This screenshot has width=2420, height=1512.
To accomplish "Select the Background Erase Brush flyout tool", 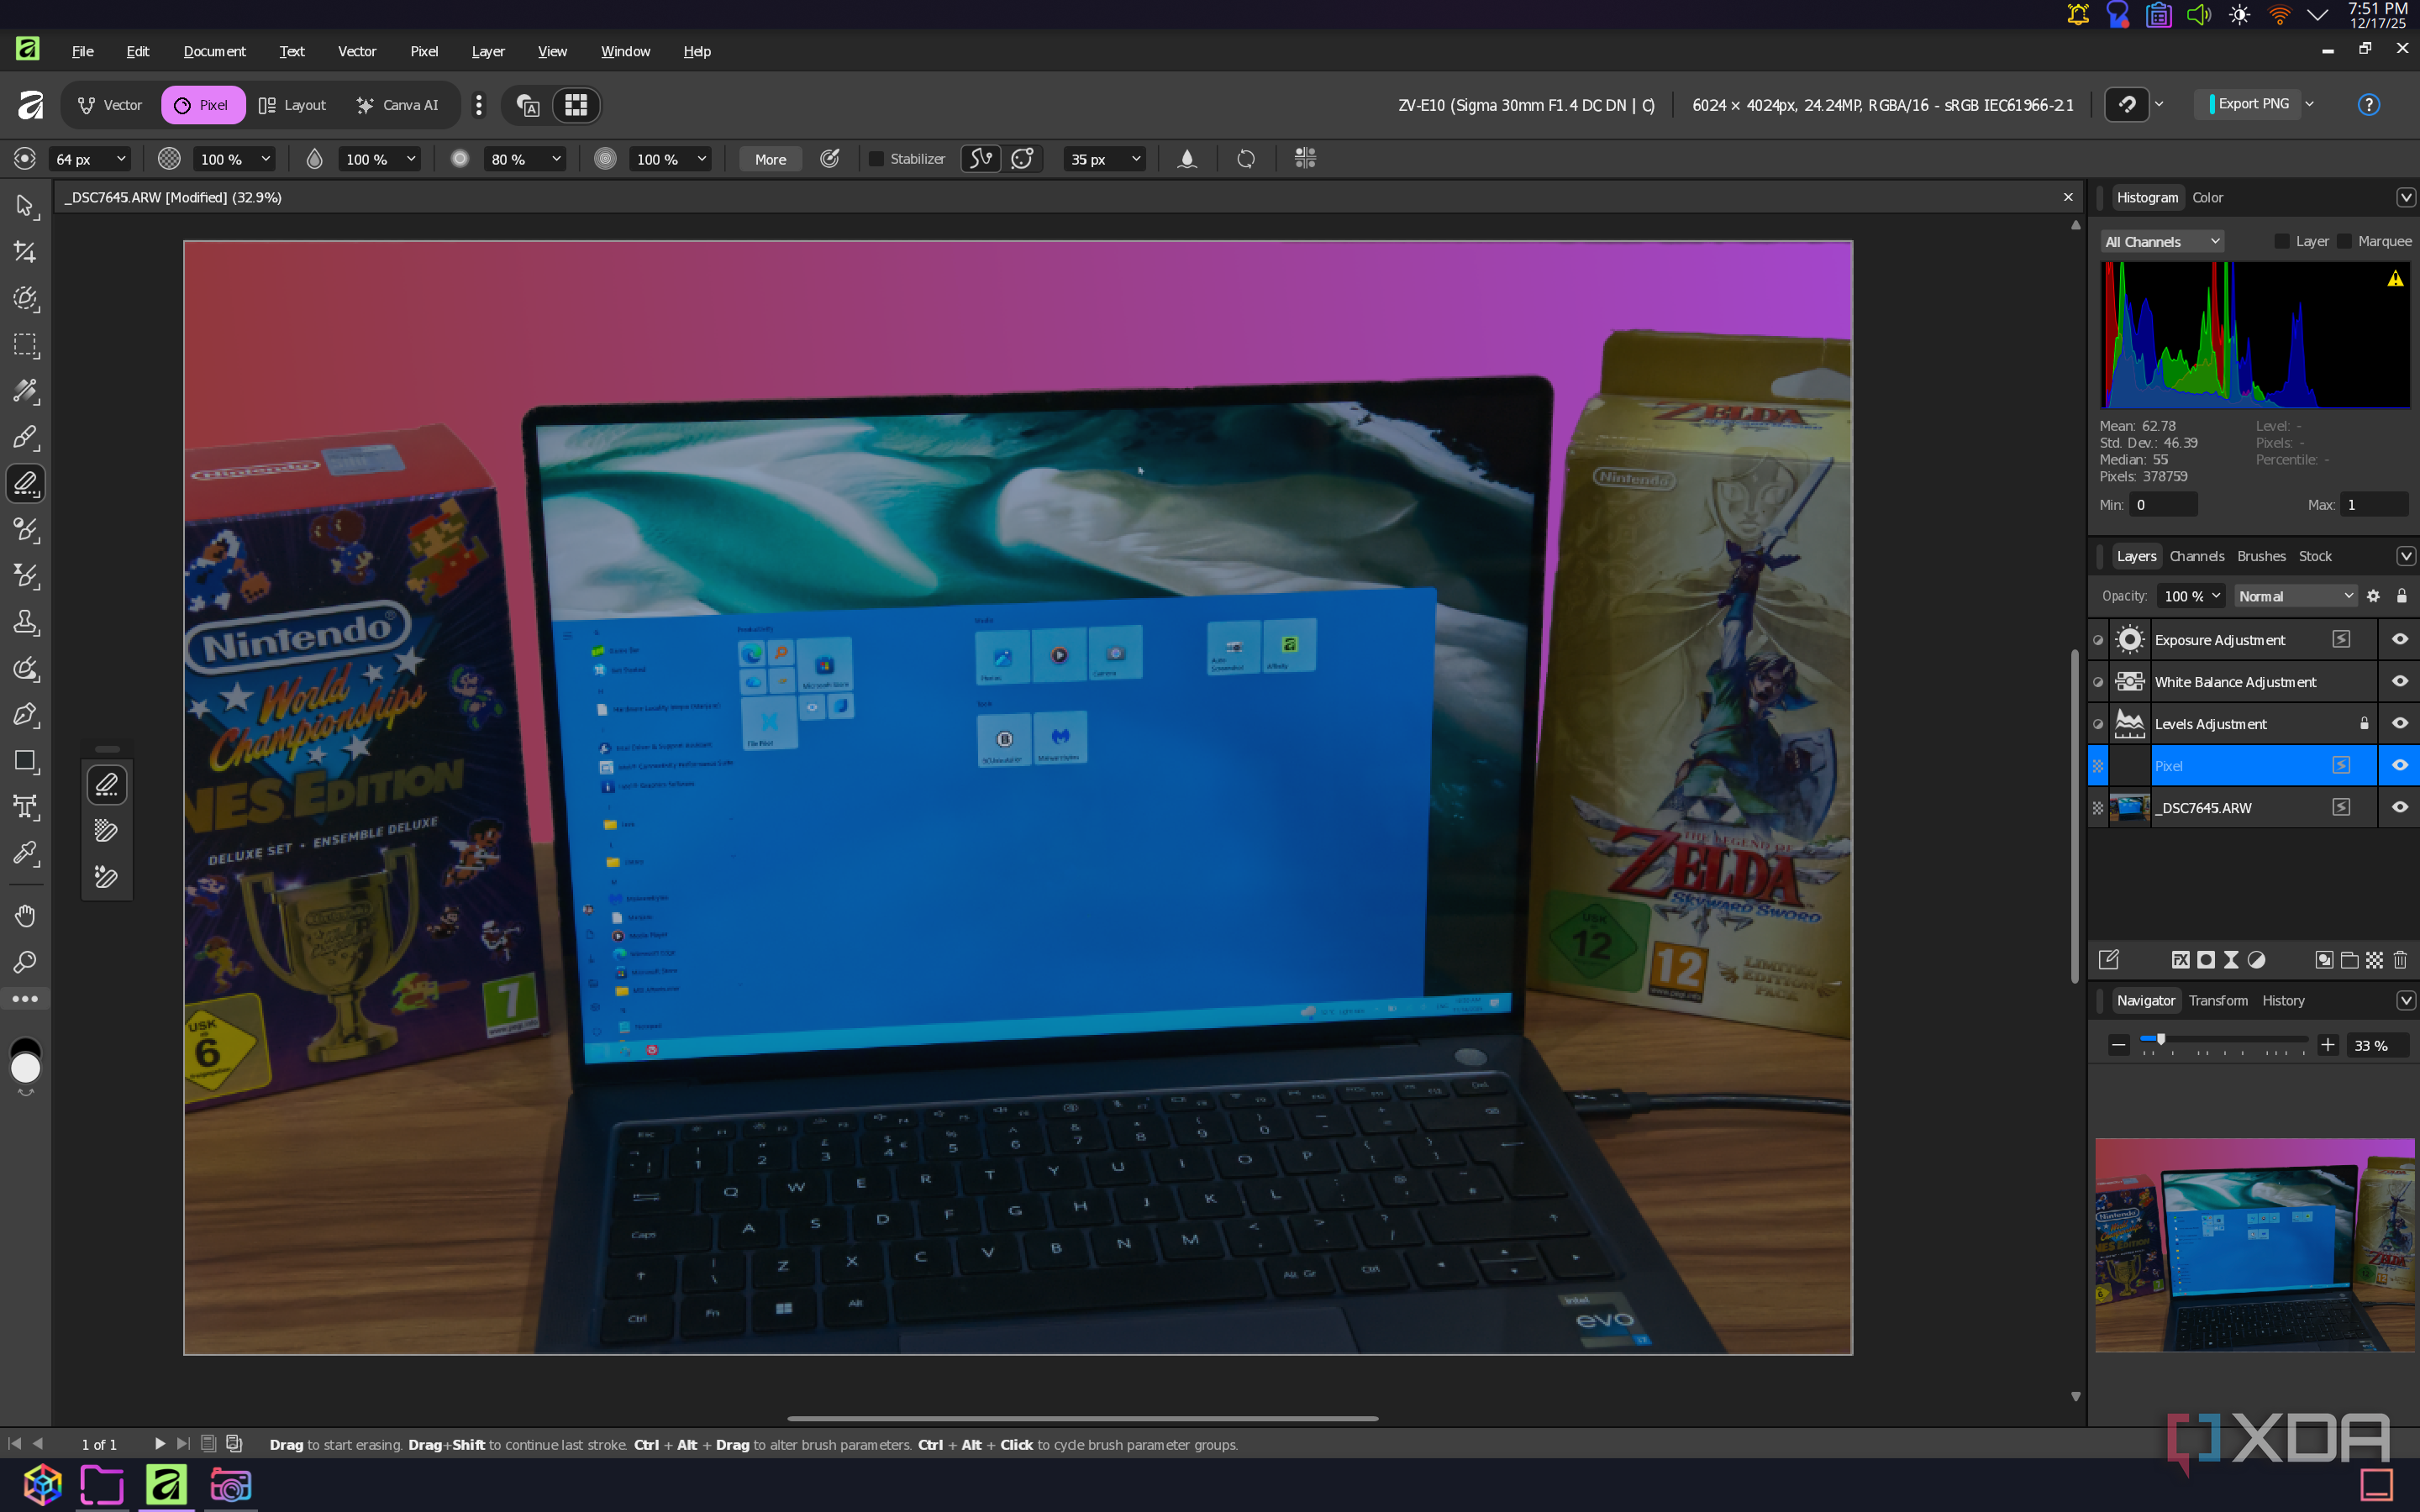I will (106, 831).
